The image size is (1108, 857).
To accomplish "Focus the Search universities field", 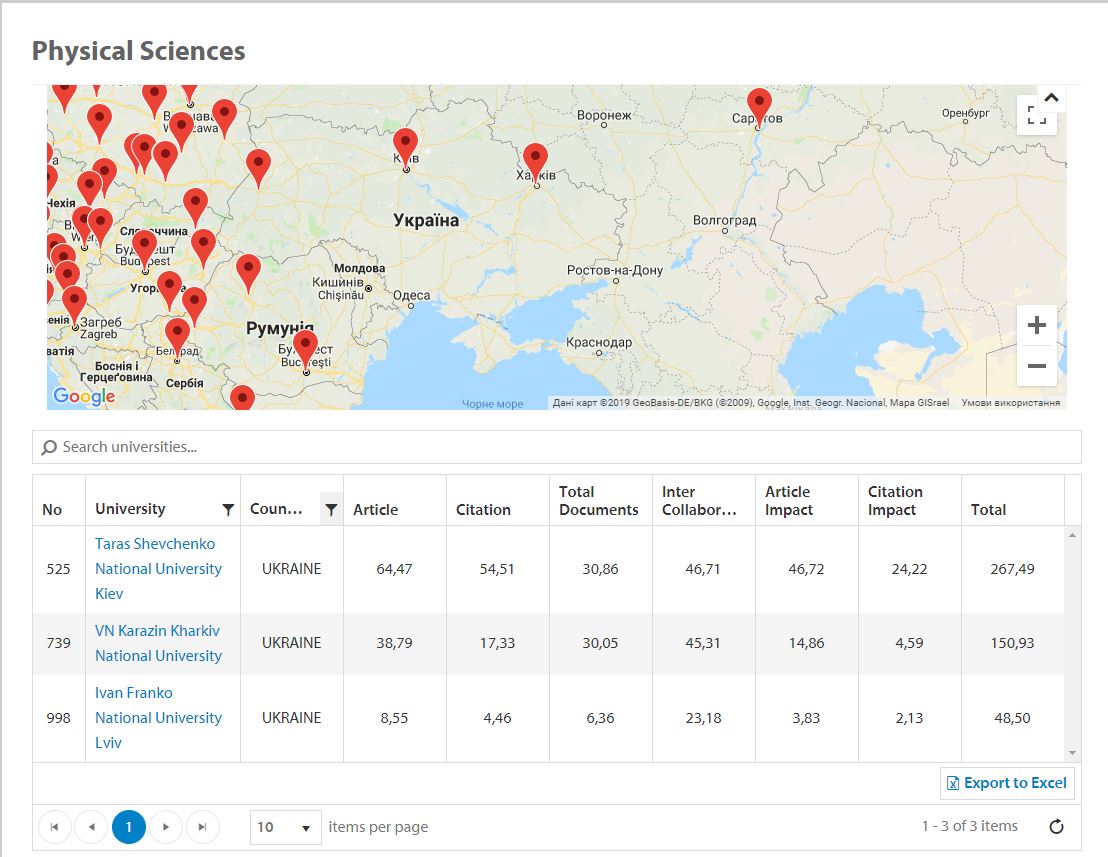I will point(557,447).
